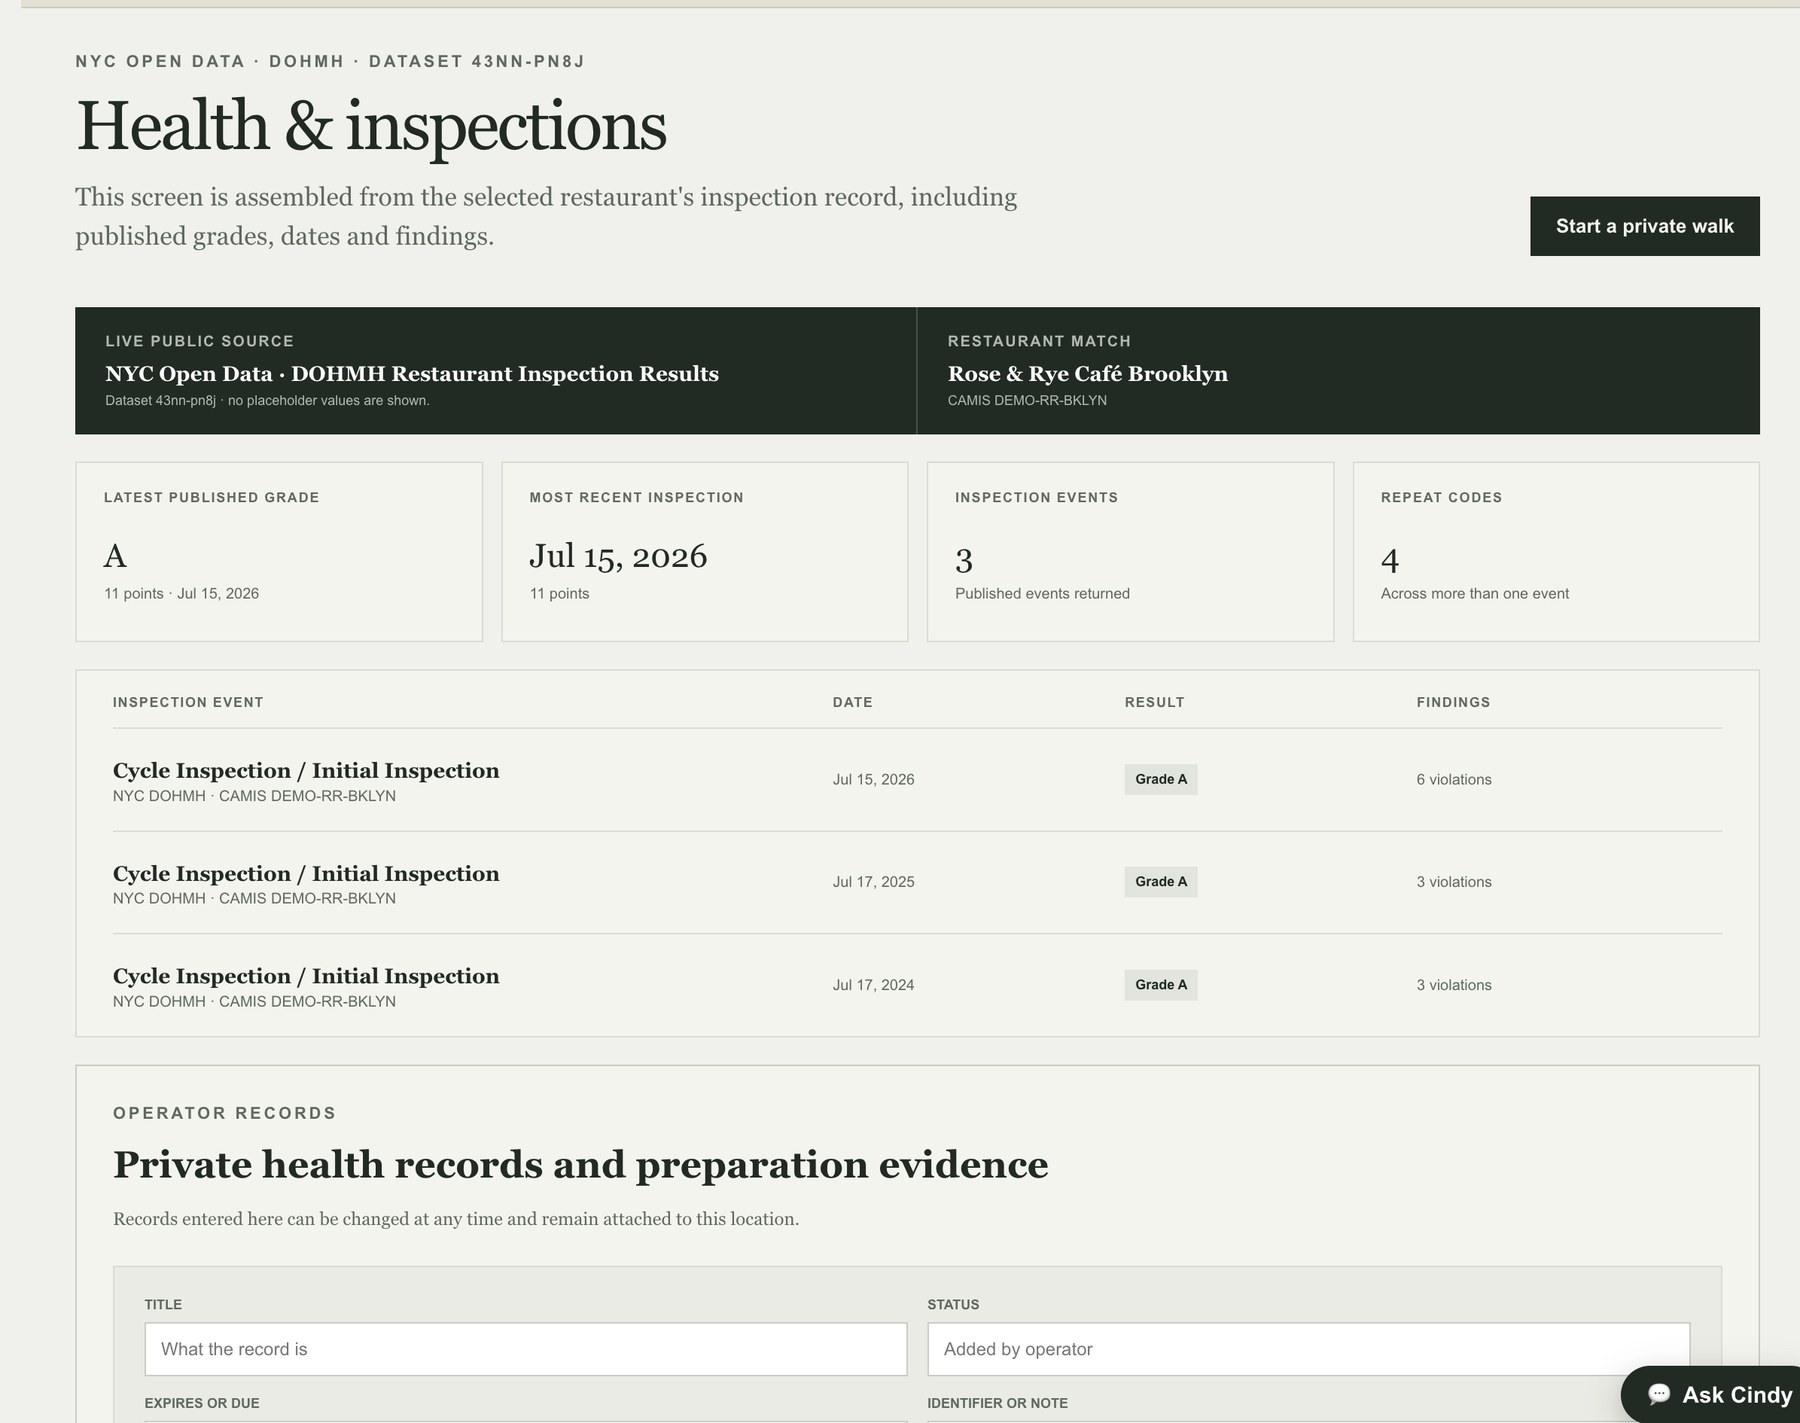Click the NYC OPEN DATA · DOHMH breadcrumb line

tap(330, 61)
